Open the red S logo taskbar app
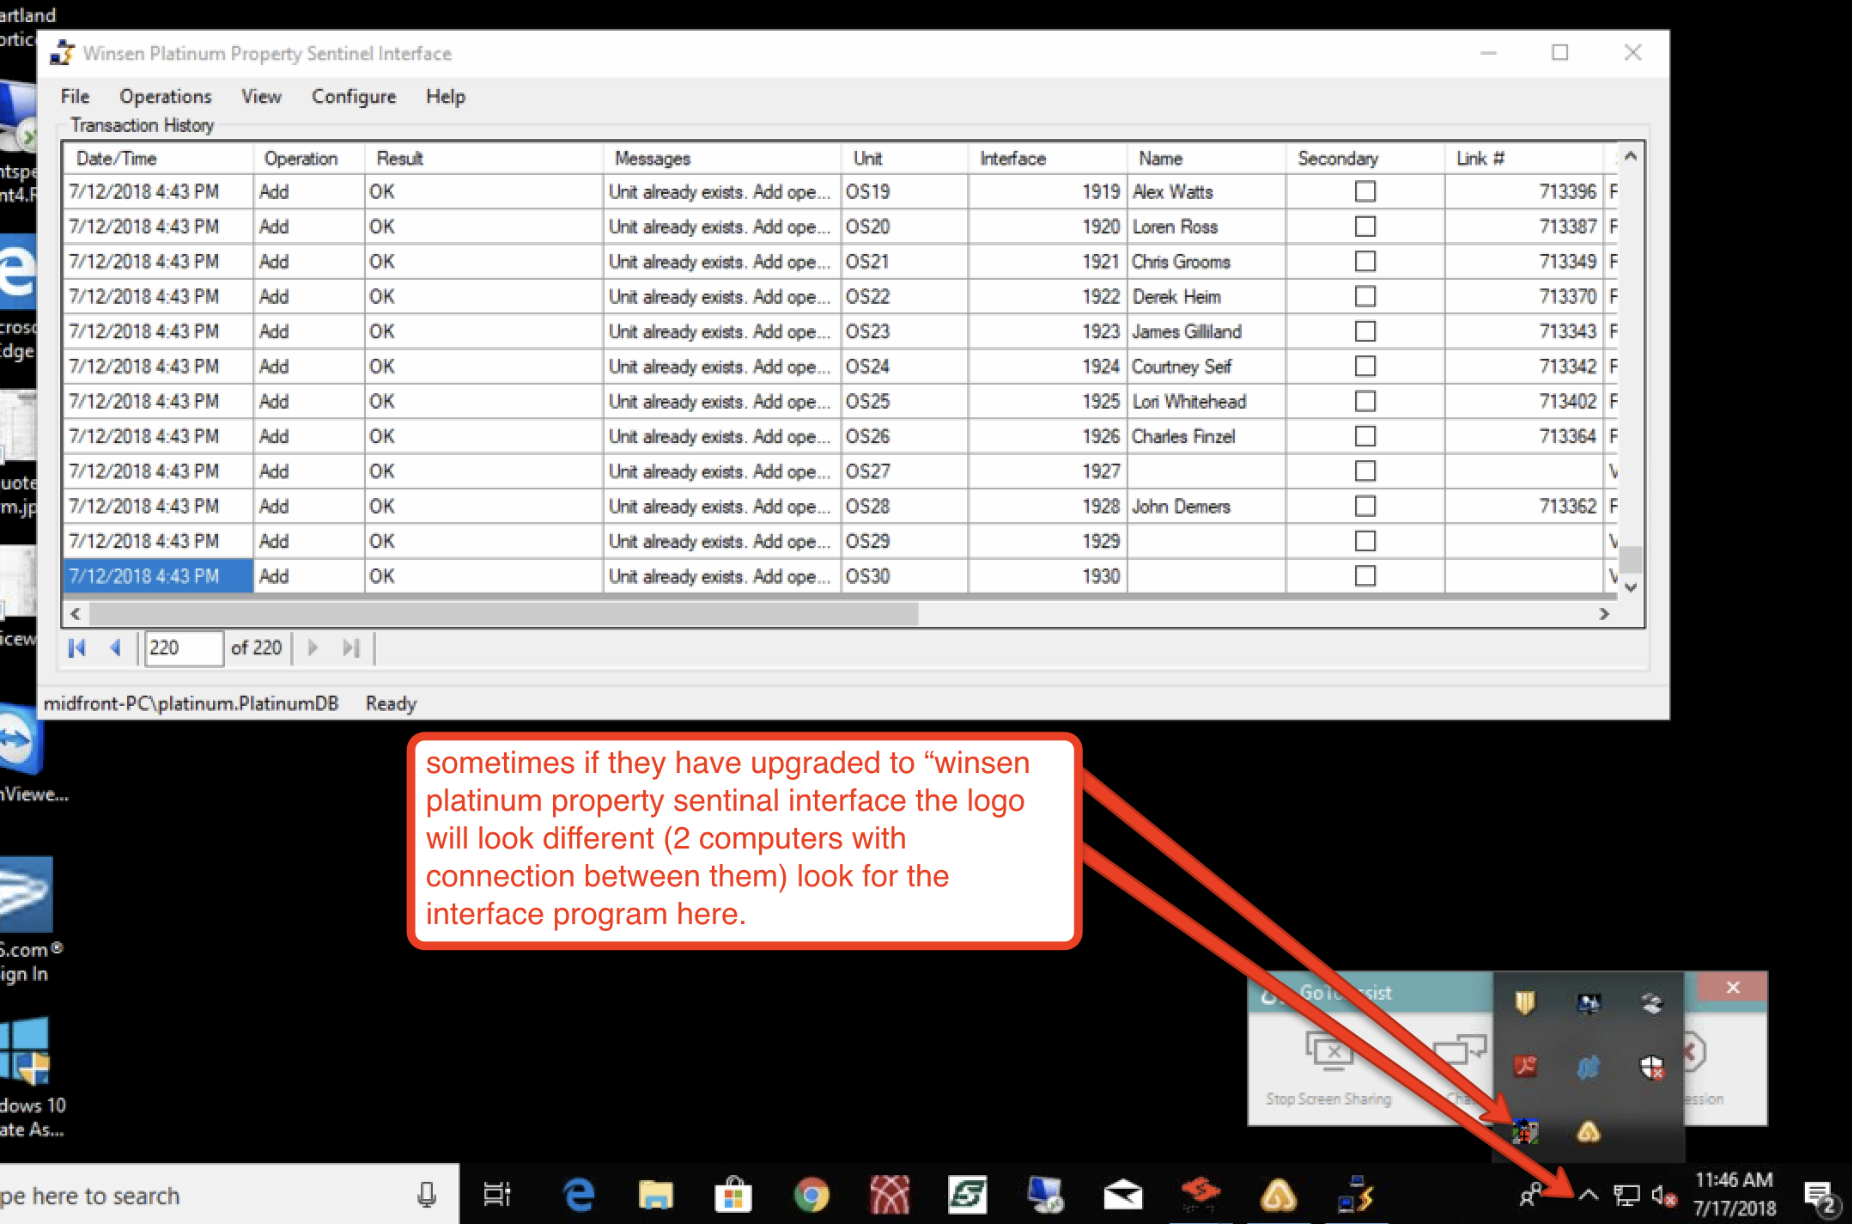The width and height of the screenshot is (1852, 1224). click(x=1201, y=1192)
